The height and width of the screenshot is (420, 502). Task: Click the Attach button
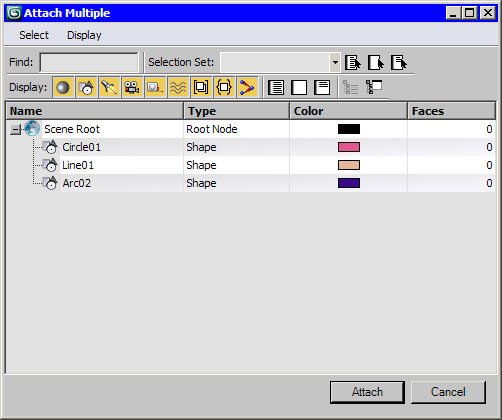(367, 392)
